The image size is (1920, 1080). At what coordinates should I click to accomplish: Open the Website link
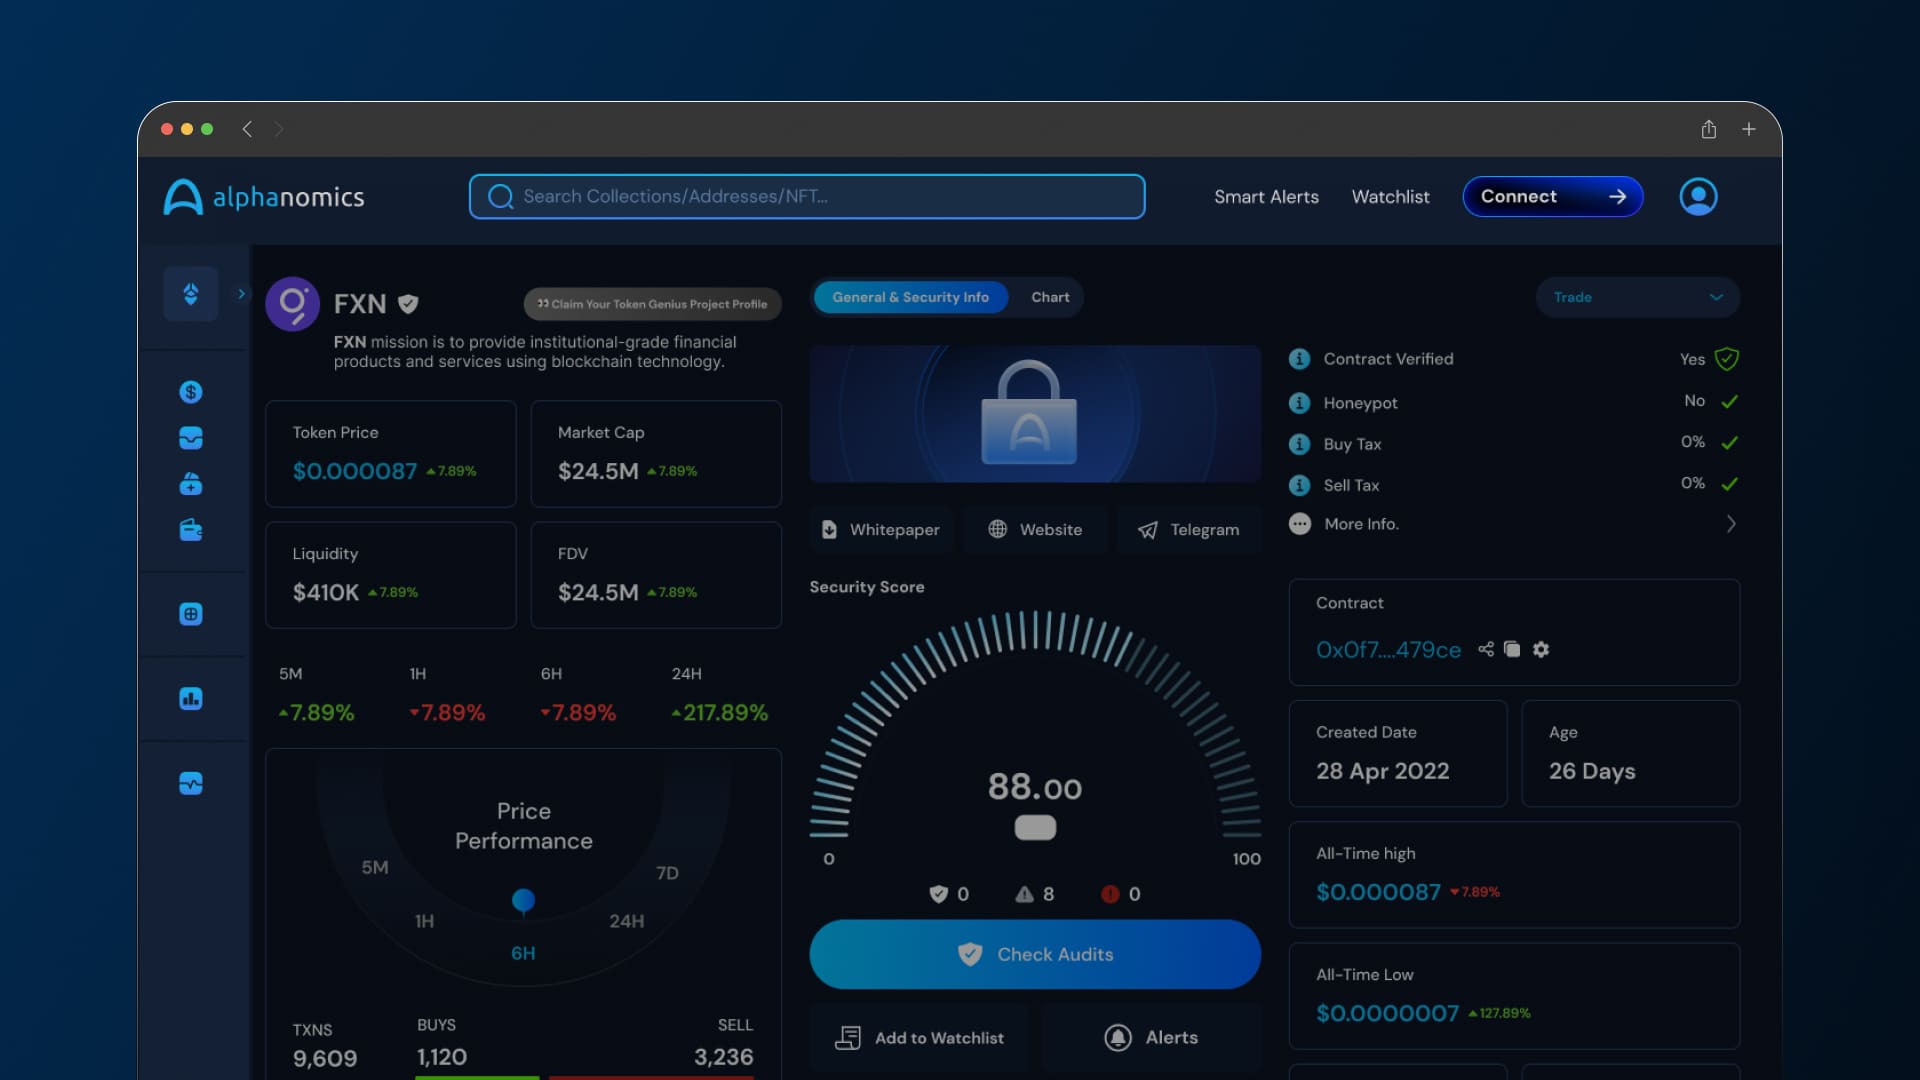click(x=1035, y=530)
